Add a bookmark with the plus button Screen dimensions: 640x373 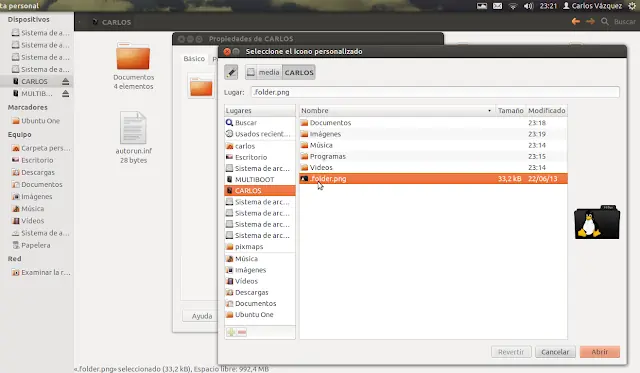click(231, 332)
